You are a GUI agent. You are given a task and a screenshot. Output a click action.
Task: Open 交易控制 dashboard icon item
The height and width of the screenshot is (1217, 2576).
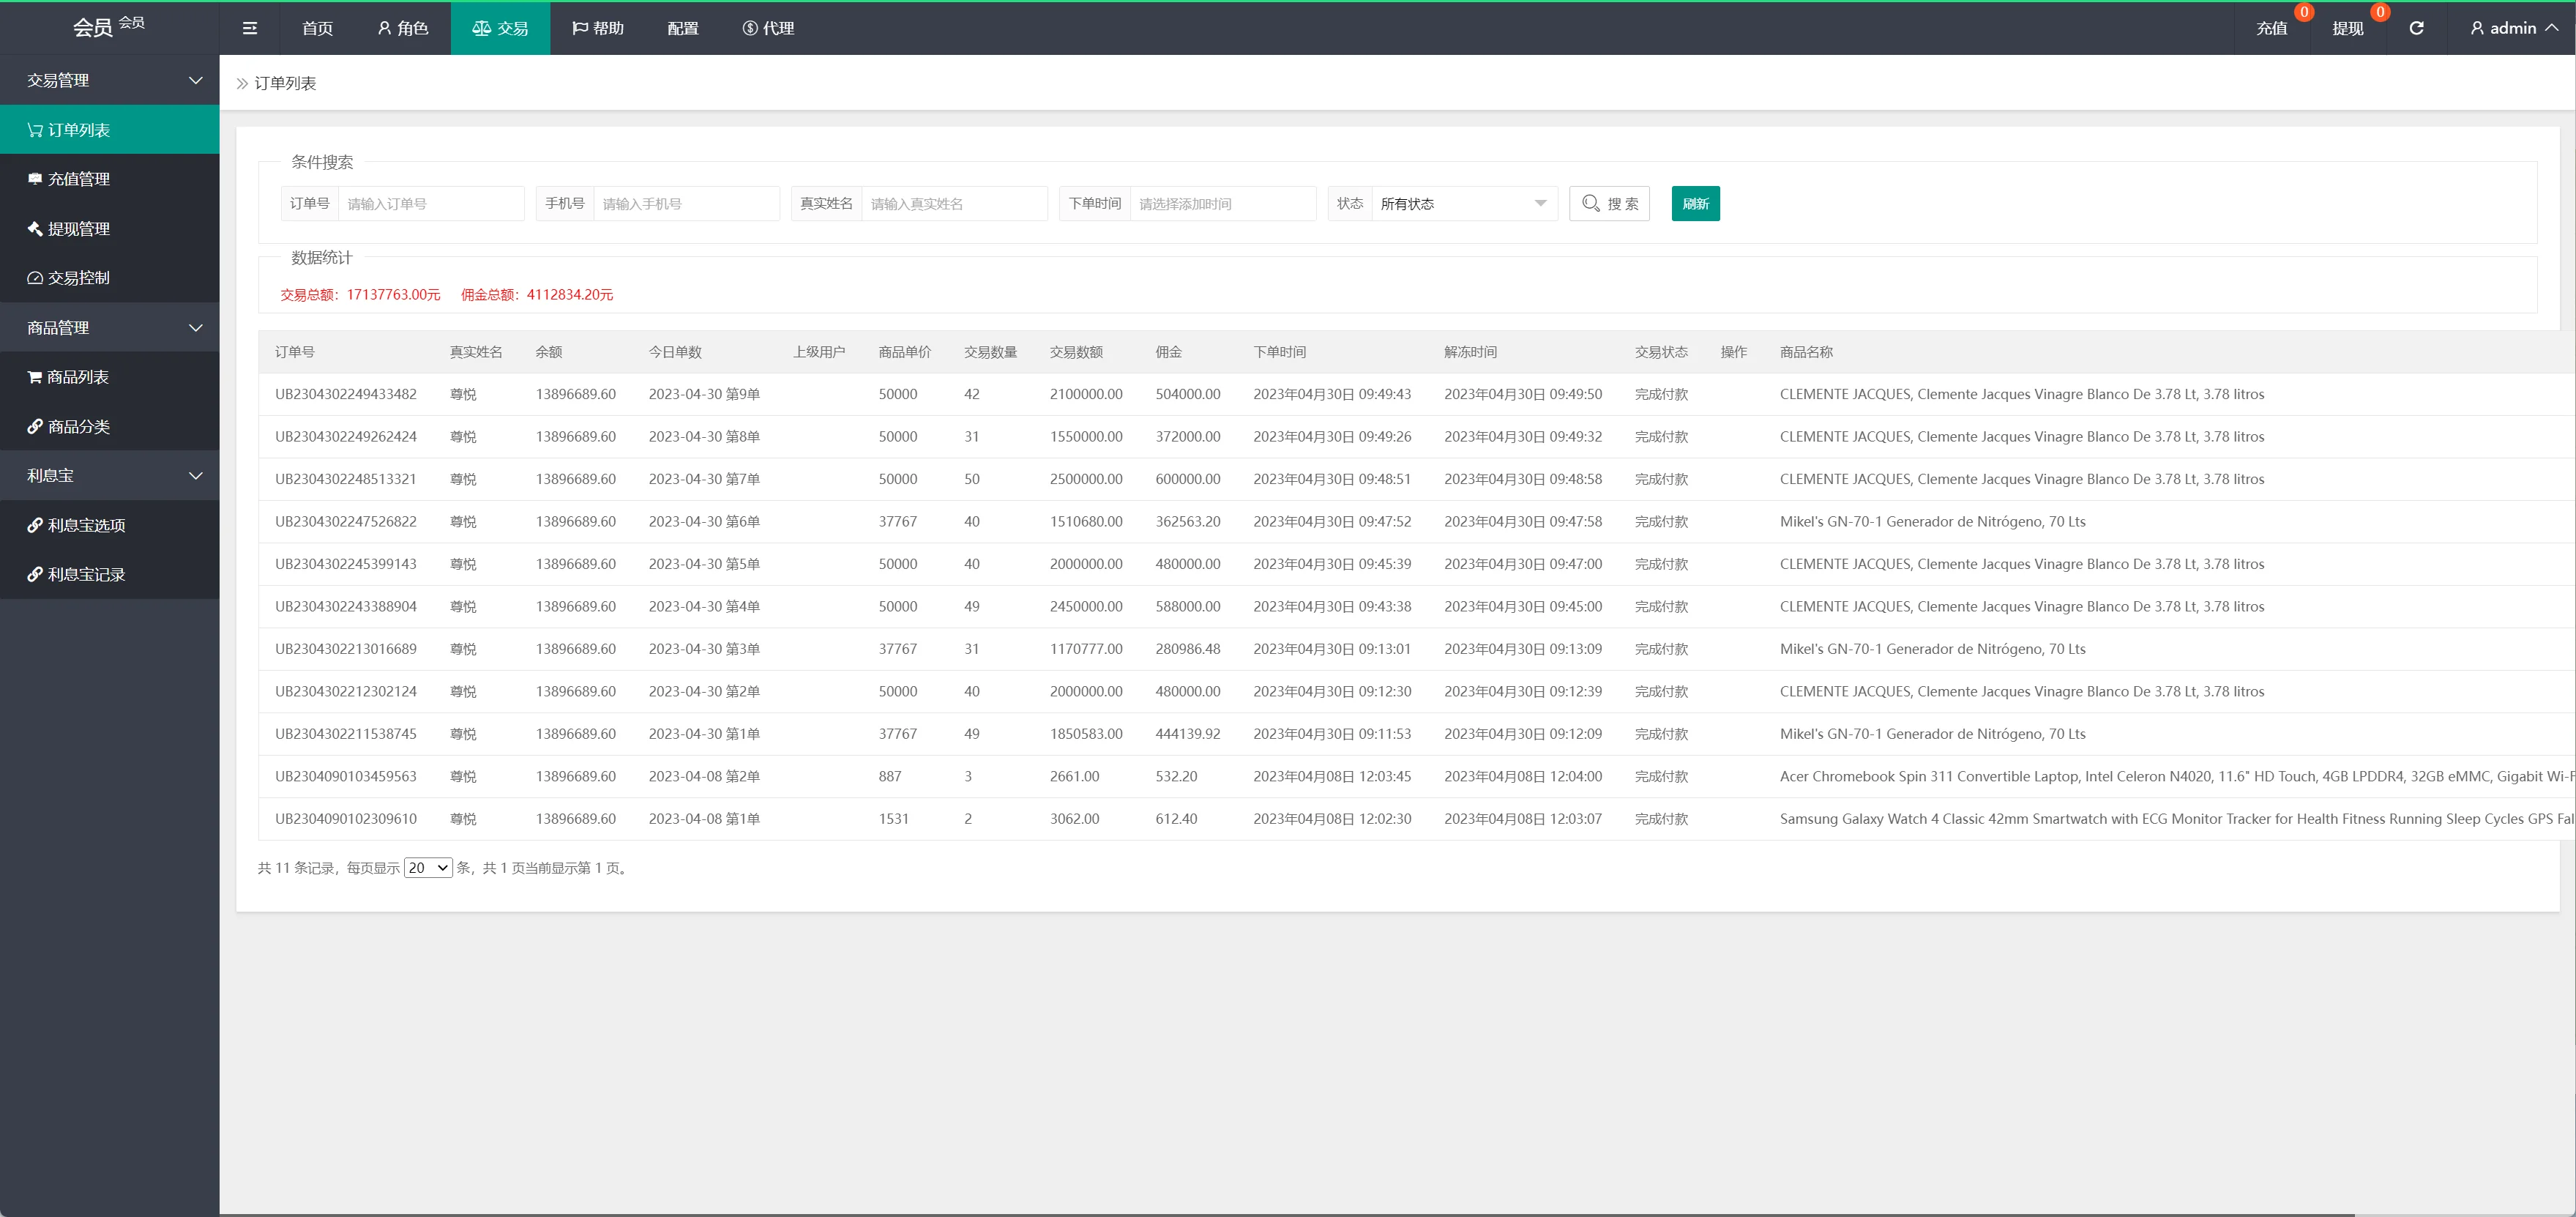[78, 278]
